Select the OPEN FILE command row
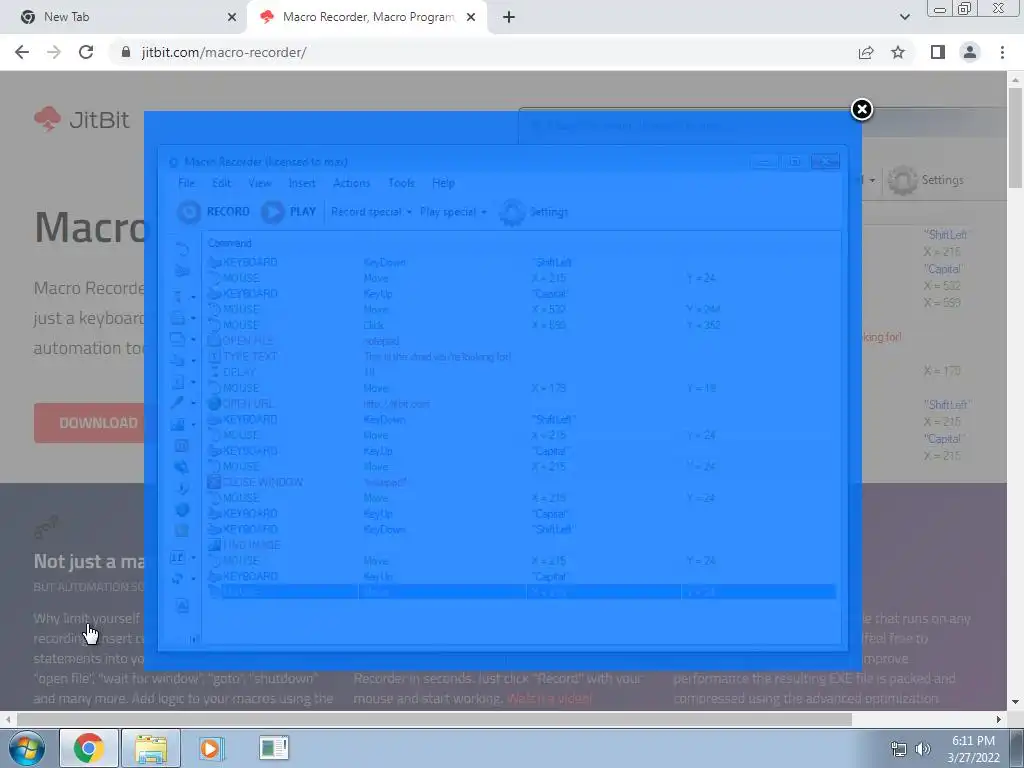The height and width of the screenshot is (768, 1024). [x=520, y=341]
